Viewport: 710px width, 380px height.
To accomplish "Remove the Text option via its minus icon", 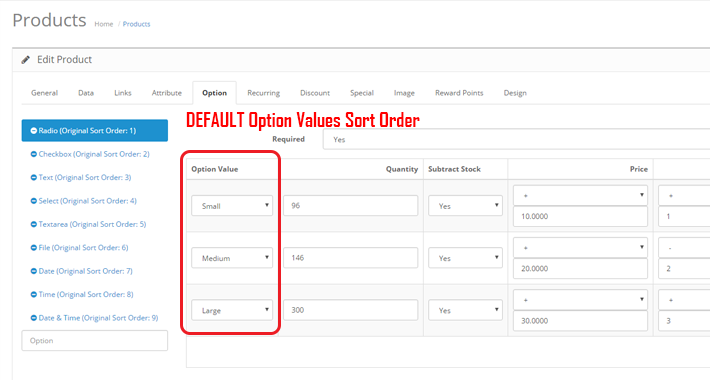I will click(x=34, y=178).
